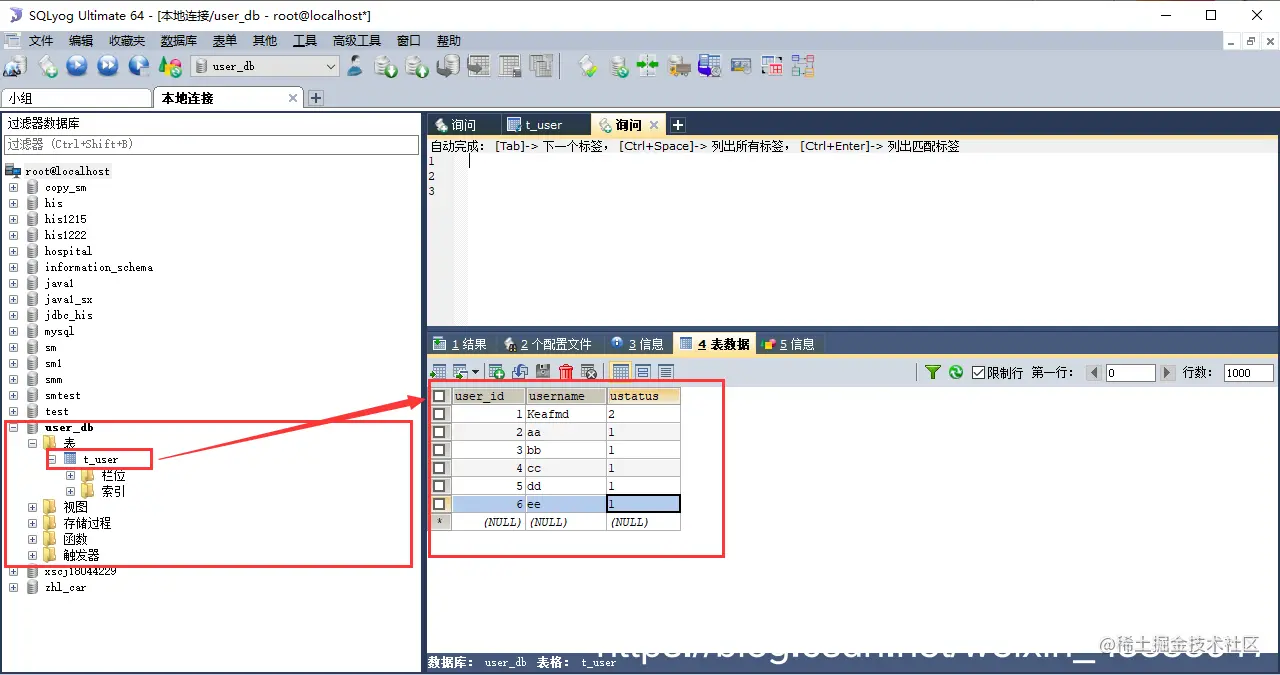Switch to the 小组 connection tab
The height and width of the screenshot is (675, 1280).
pos(76,98)
